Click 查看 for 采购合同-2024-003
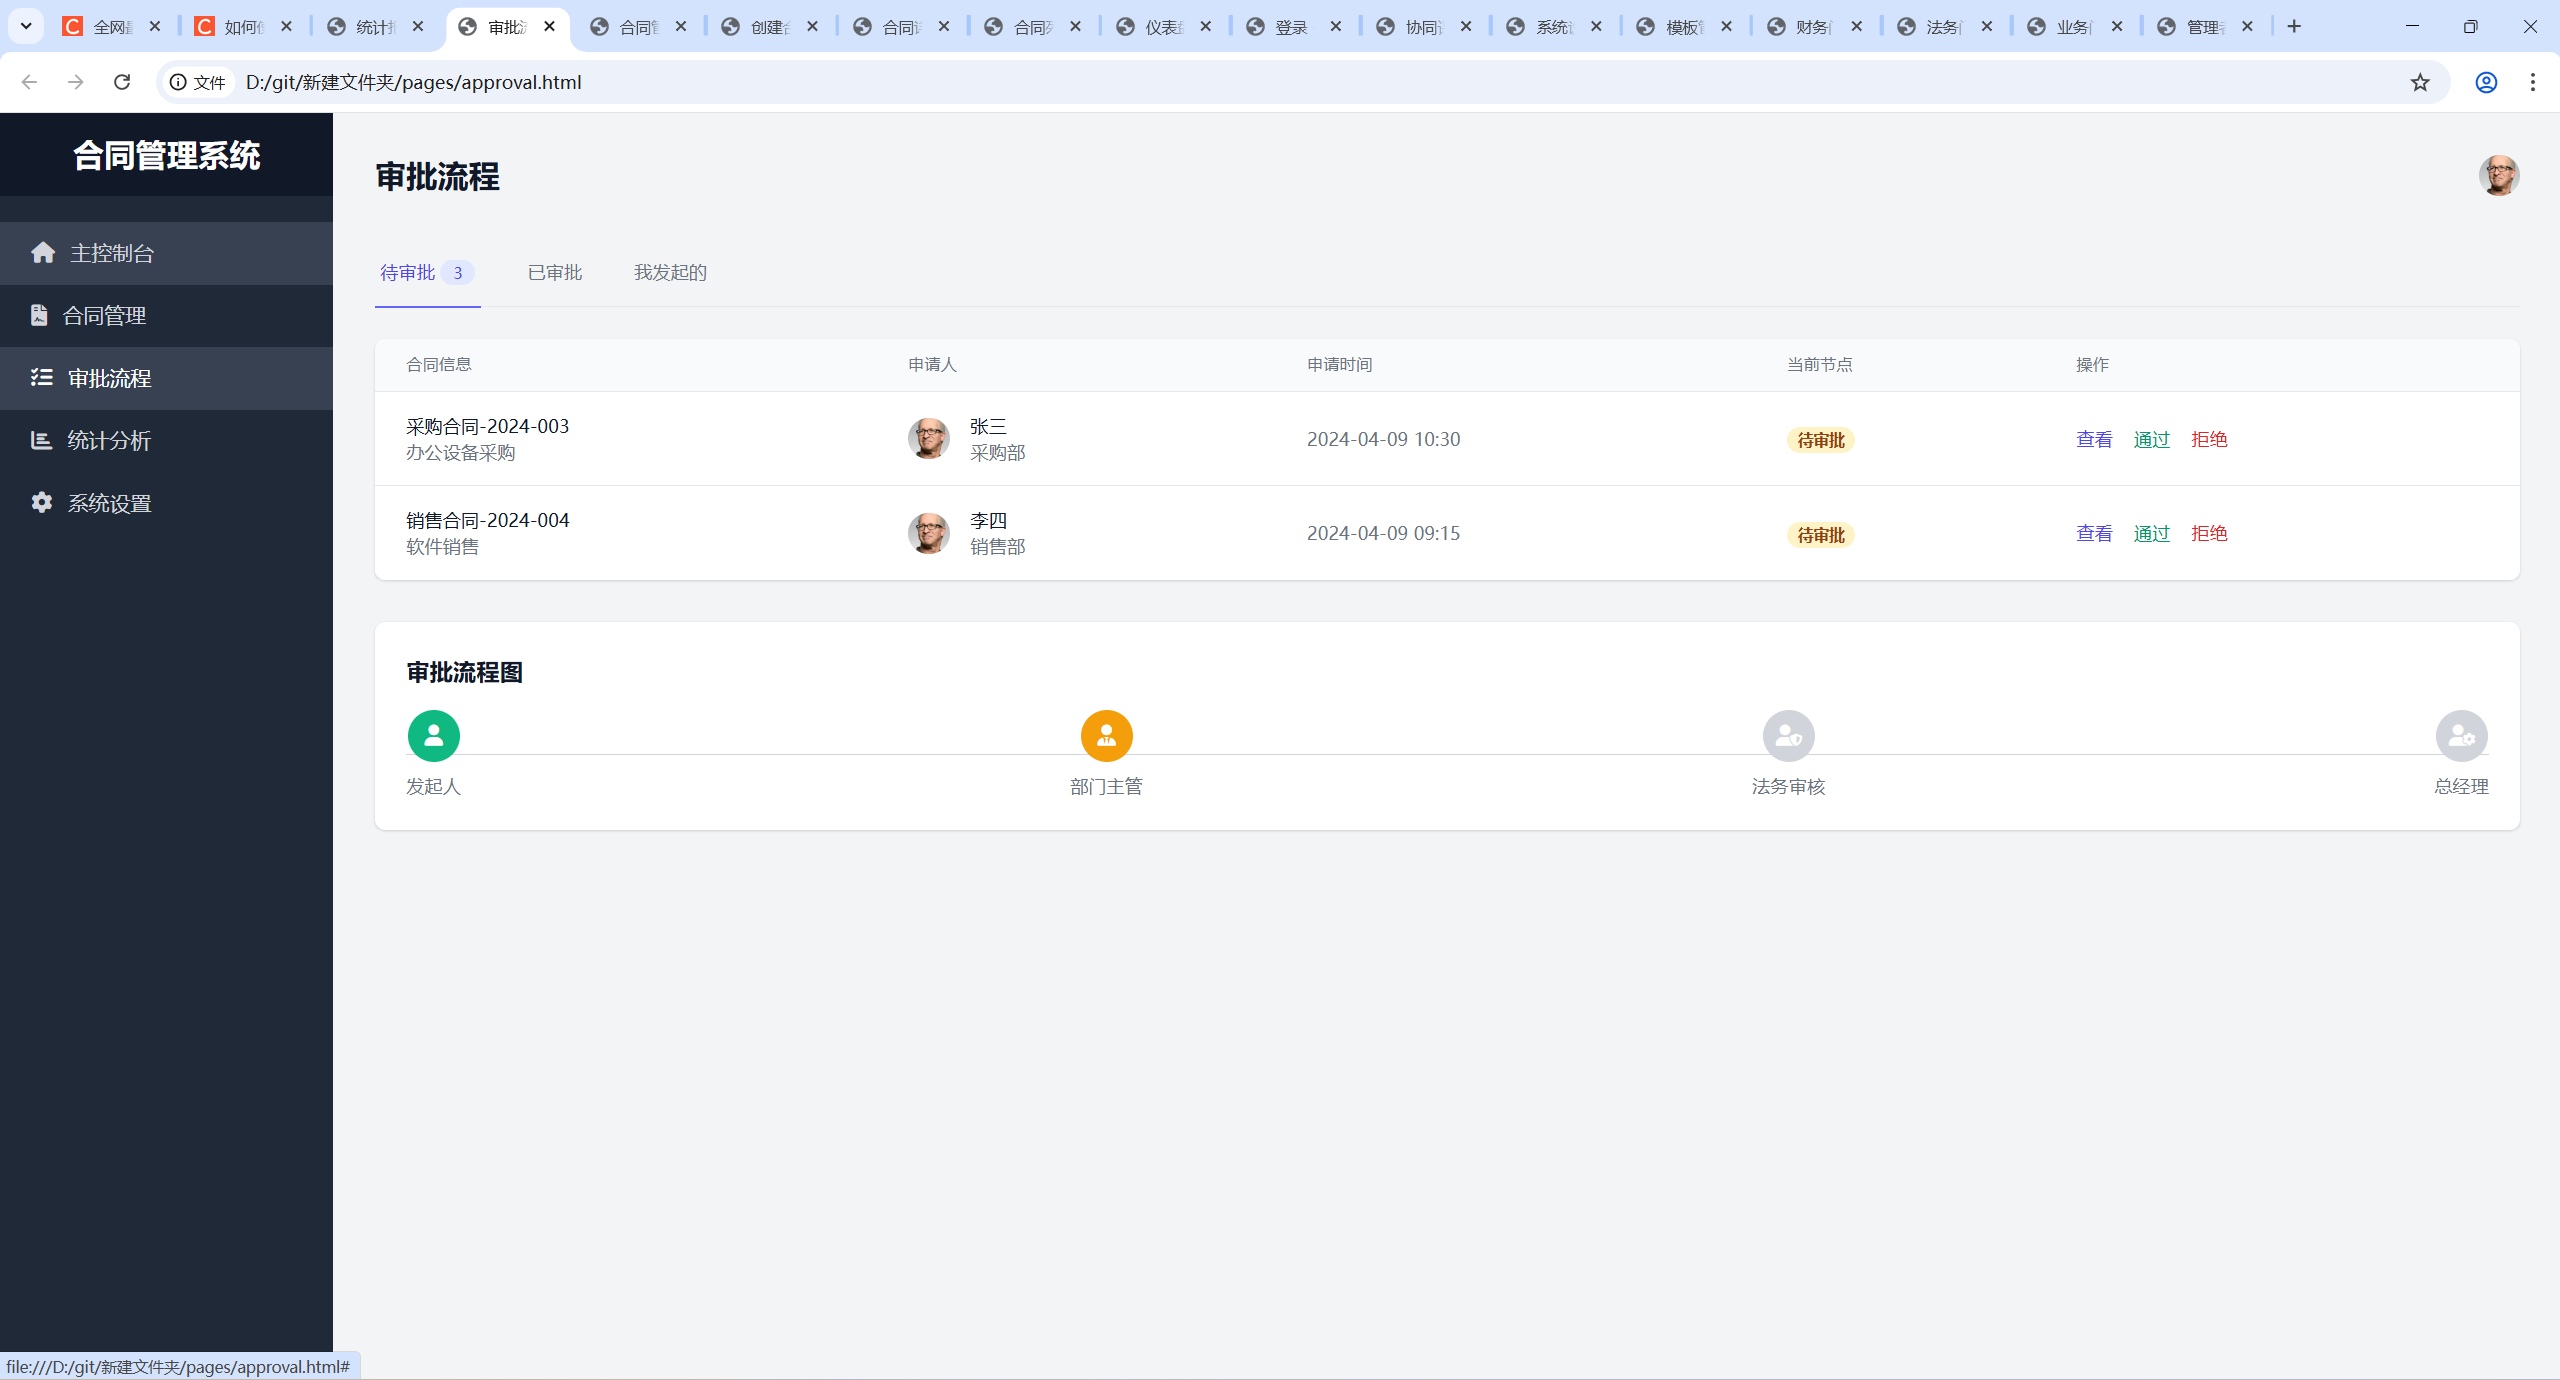2560x1380 pixels. 2094,439
